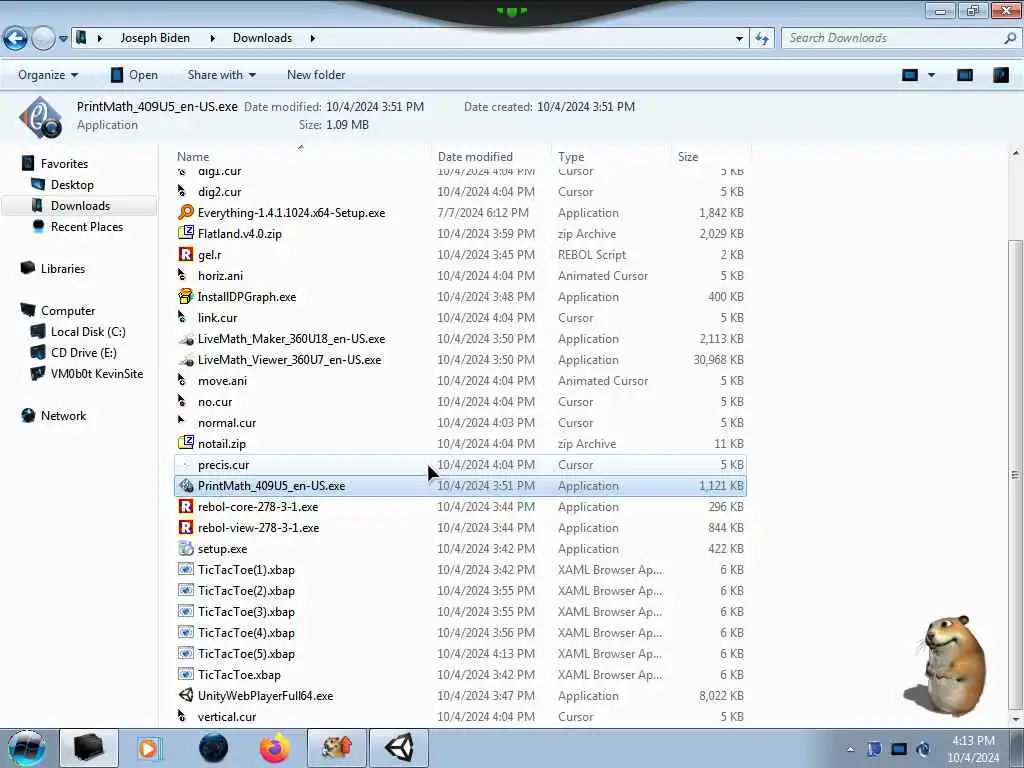Click the Change your view icon

pyautogui.click(x=910, y=75)
